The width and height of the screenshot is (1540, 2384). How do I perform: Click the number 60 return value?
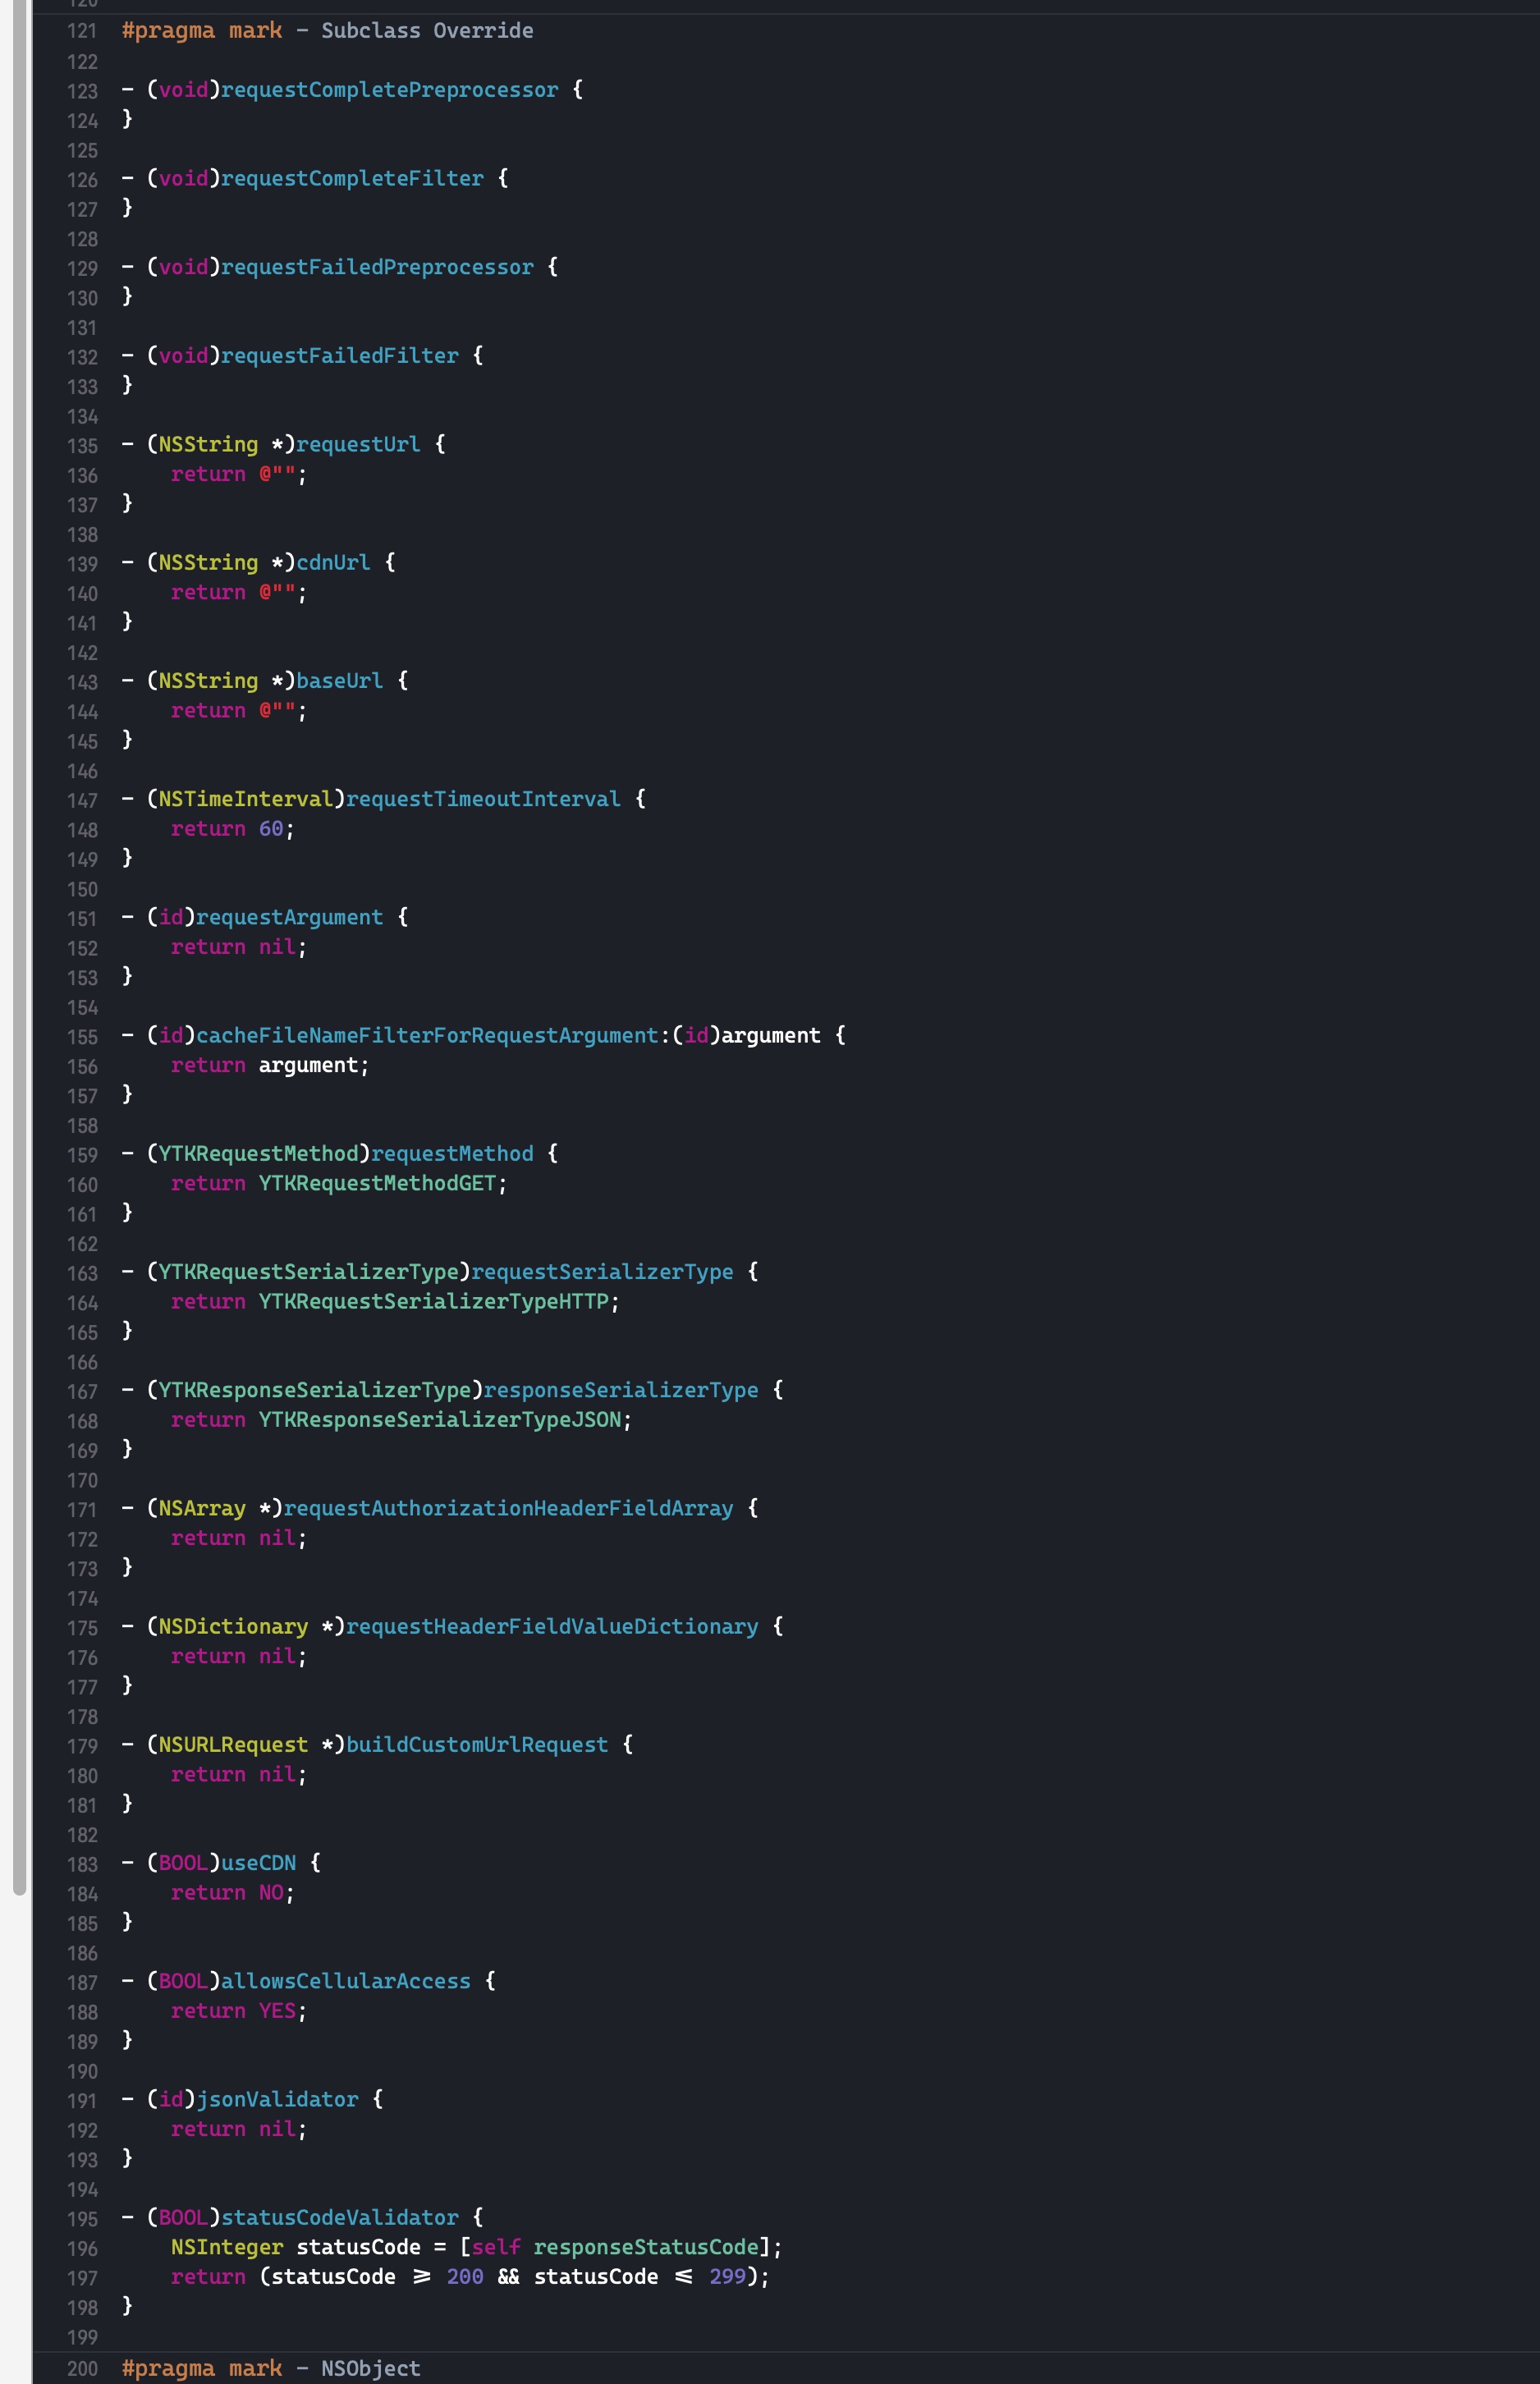(x=270, y=829)
